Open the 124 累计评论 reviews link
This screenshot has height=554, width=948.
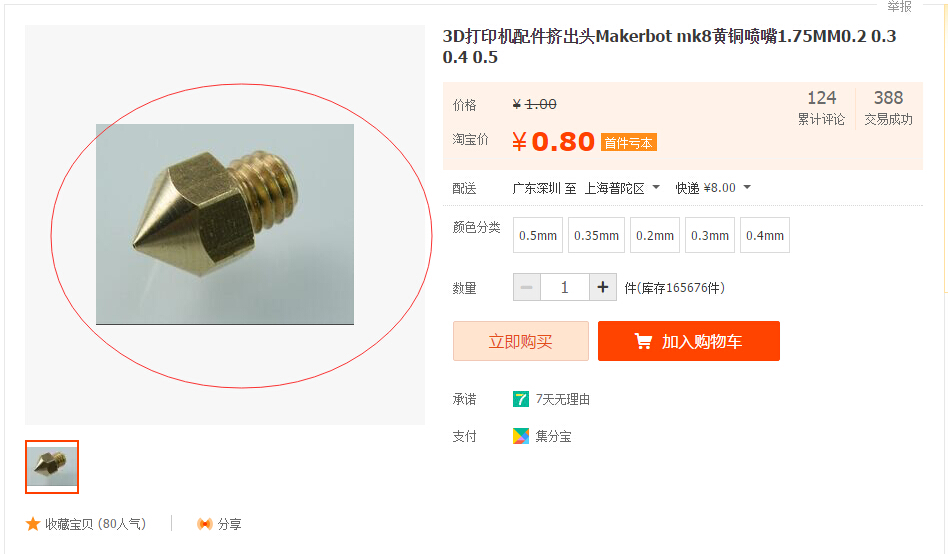coord(821,108)
